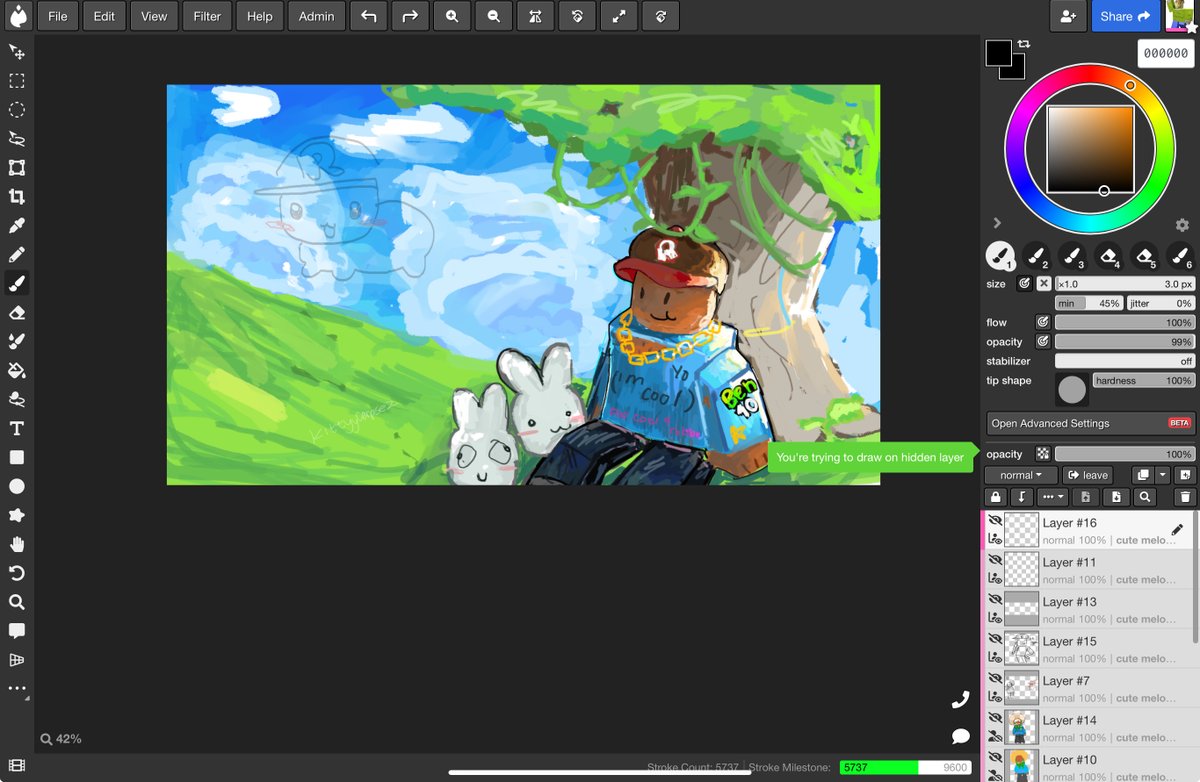The image size is (1200, 782).
Task: Select brush preset slot 2
Action: point(1036,256)
